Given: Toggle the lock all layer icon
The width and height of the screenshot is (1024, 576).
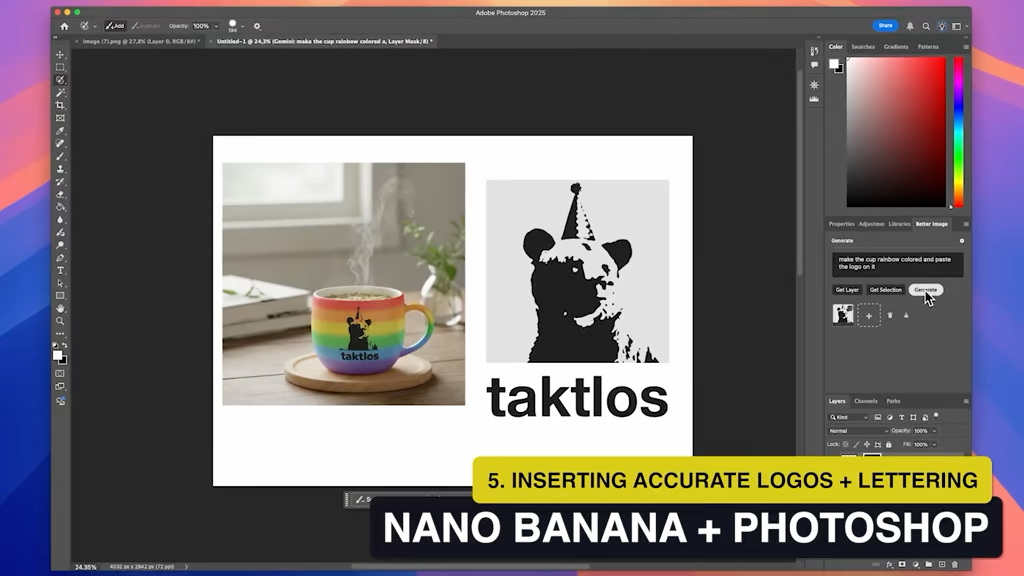Looking at the screenshot, I should pyautogui.click(x=887, y=444).
